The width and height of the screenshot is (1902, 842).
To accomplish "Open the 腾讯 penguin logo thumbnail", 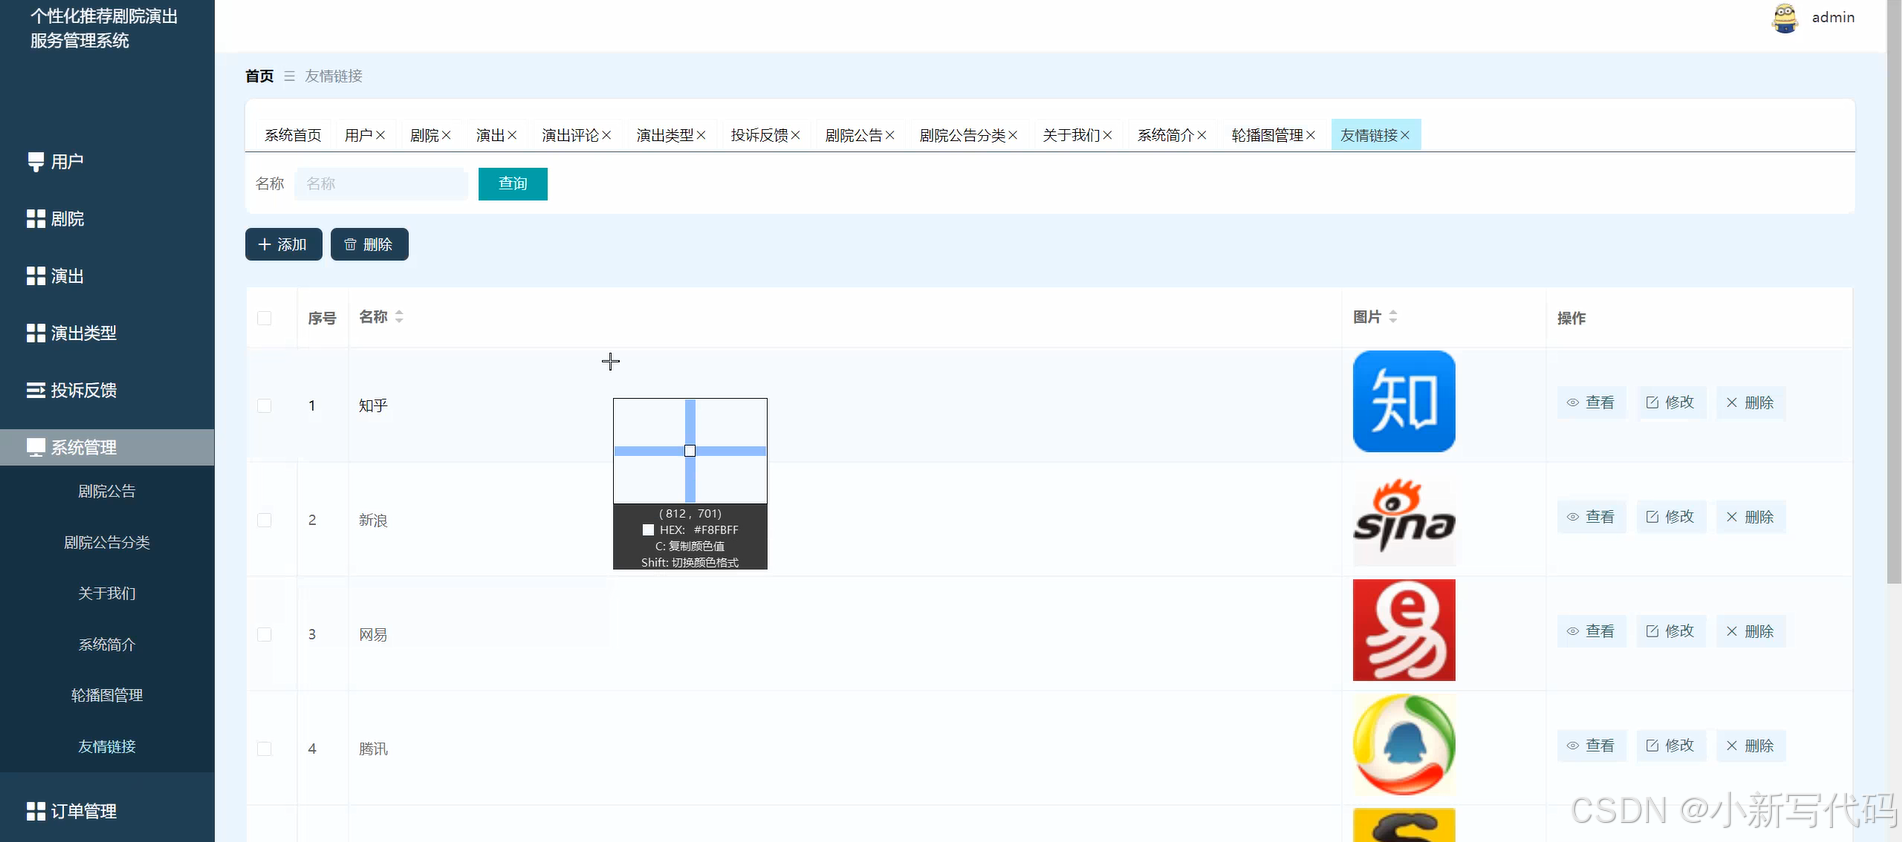I will tap(1404, 745).
